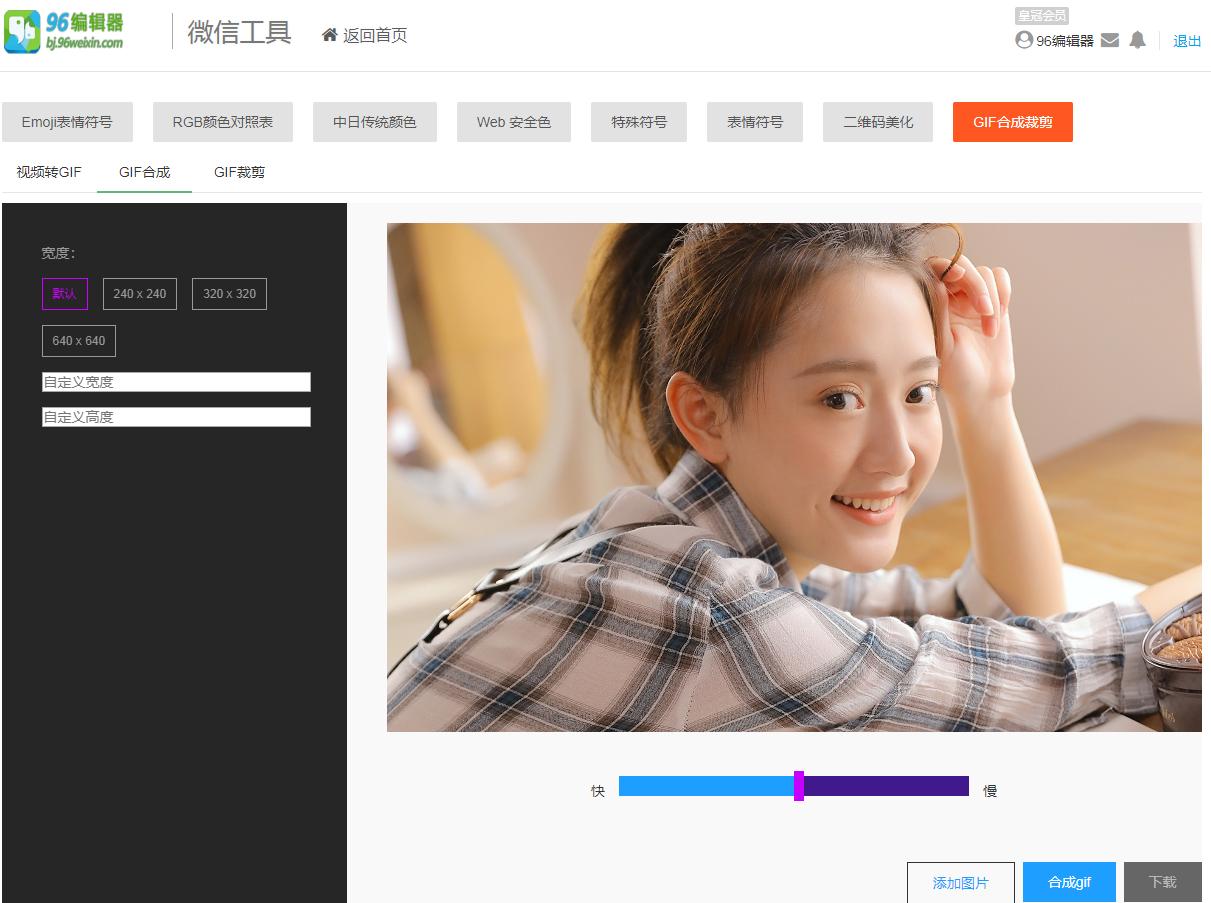Viewport: 1211px width, 903px height.
Task: Open the 二维码美化 tool
Action: [877, 122]
